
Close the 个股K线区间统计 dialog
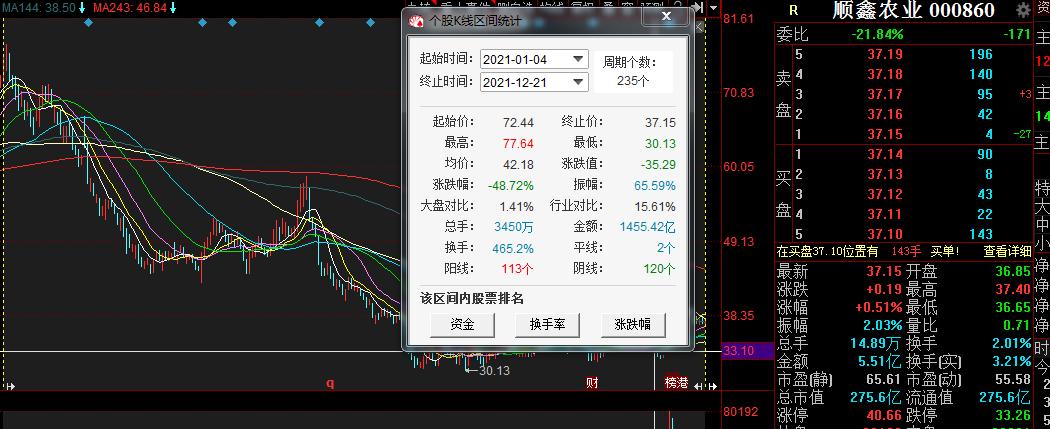click(666, 15)
